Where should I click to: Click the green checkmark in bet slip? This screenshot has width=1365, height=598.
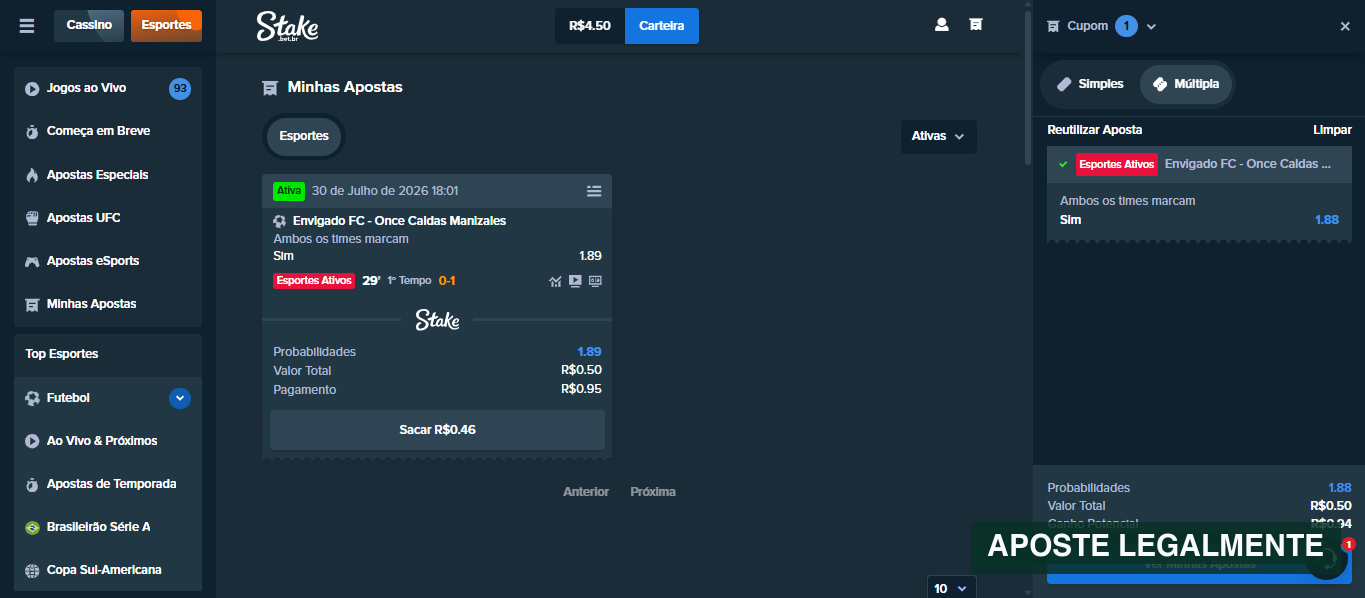[x=1063, y=164]
